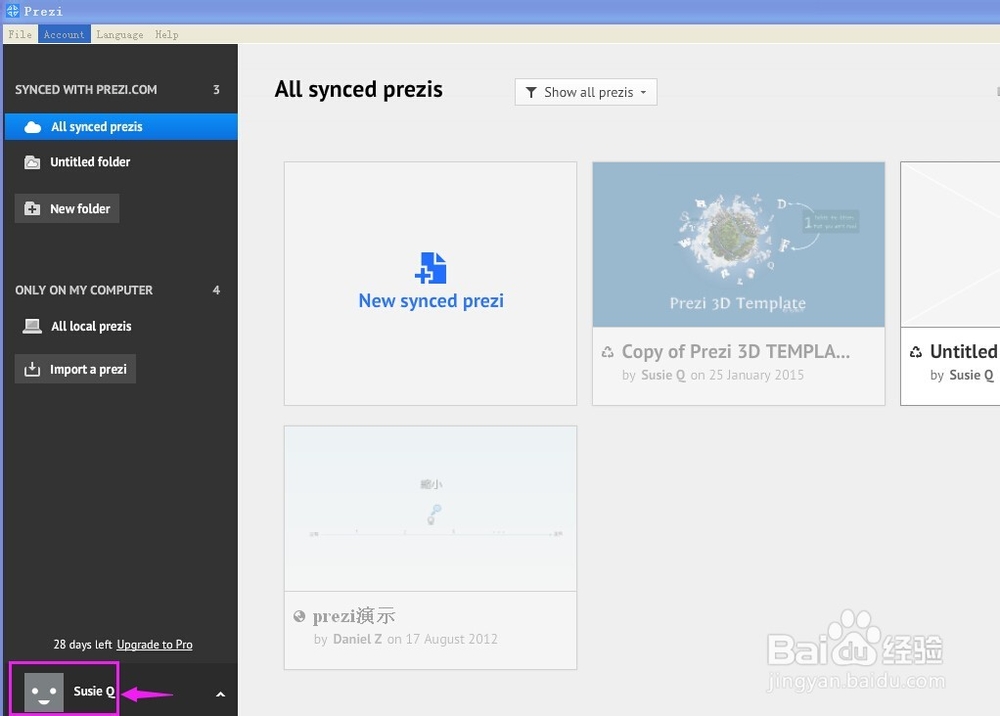1000x716 pixels.
Task: Click Import a prezi button
Action: (75, 369)
